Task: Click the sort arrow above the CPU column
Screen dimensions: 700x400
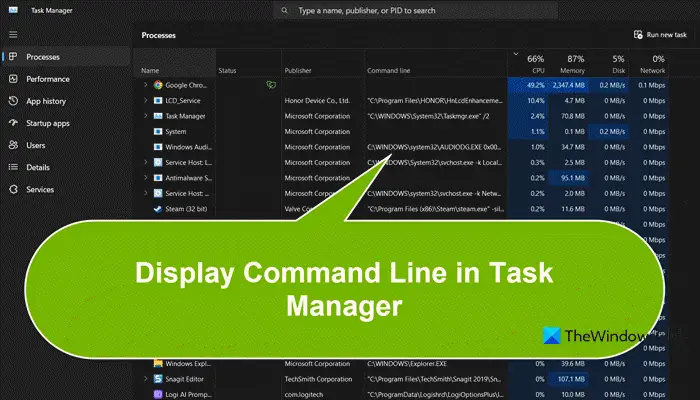Action: tap(516, 54)
